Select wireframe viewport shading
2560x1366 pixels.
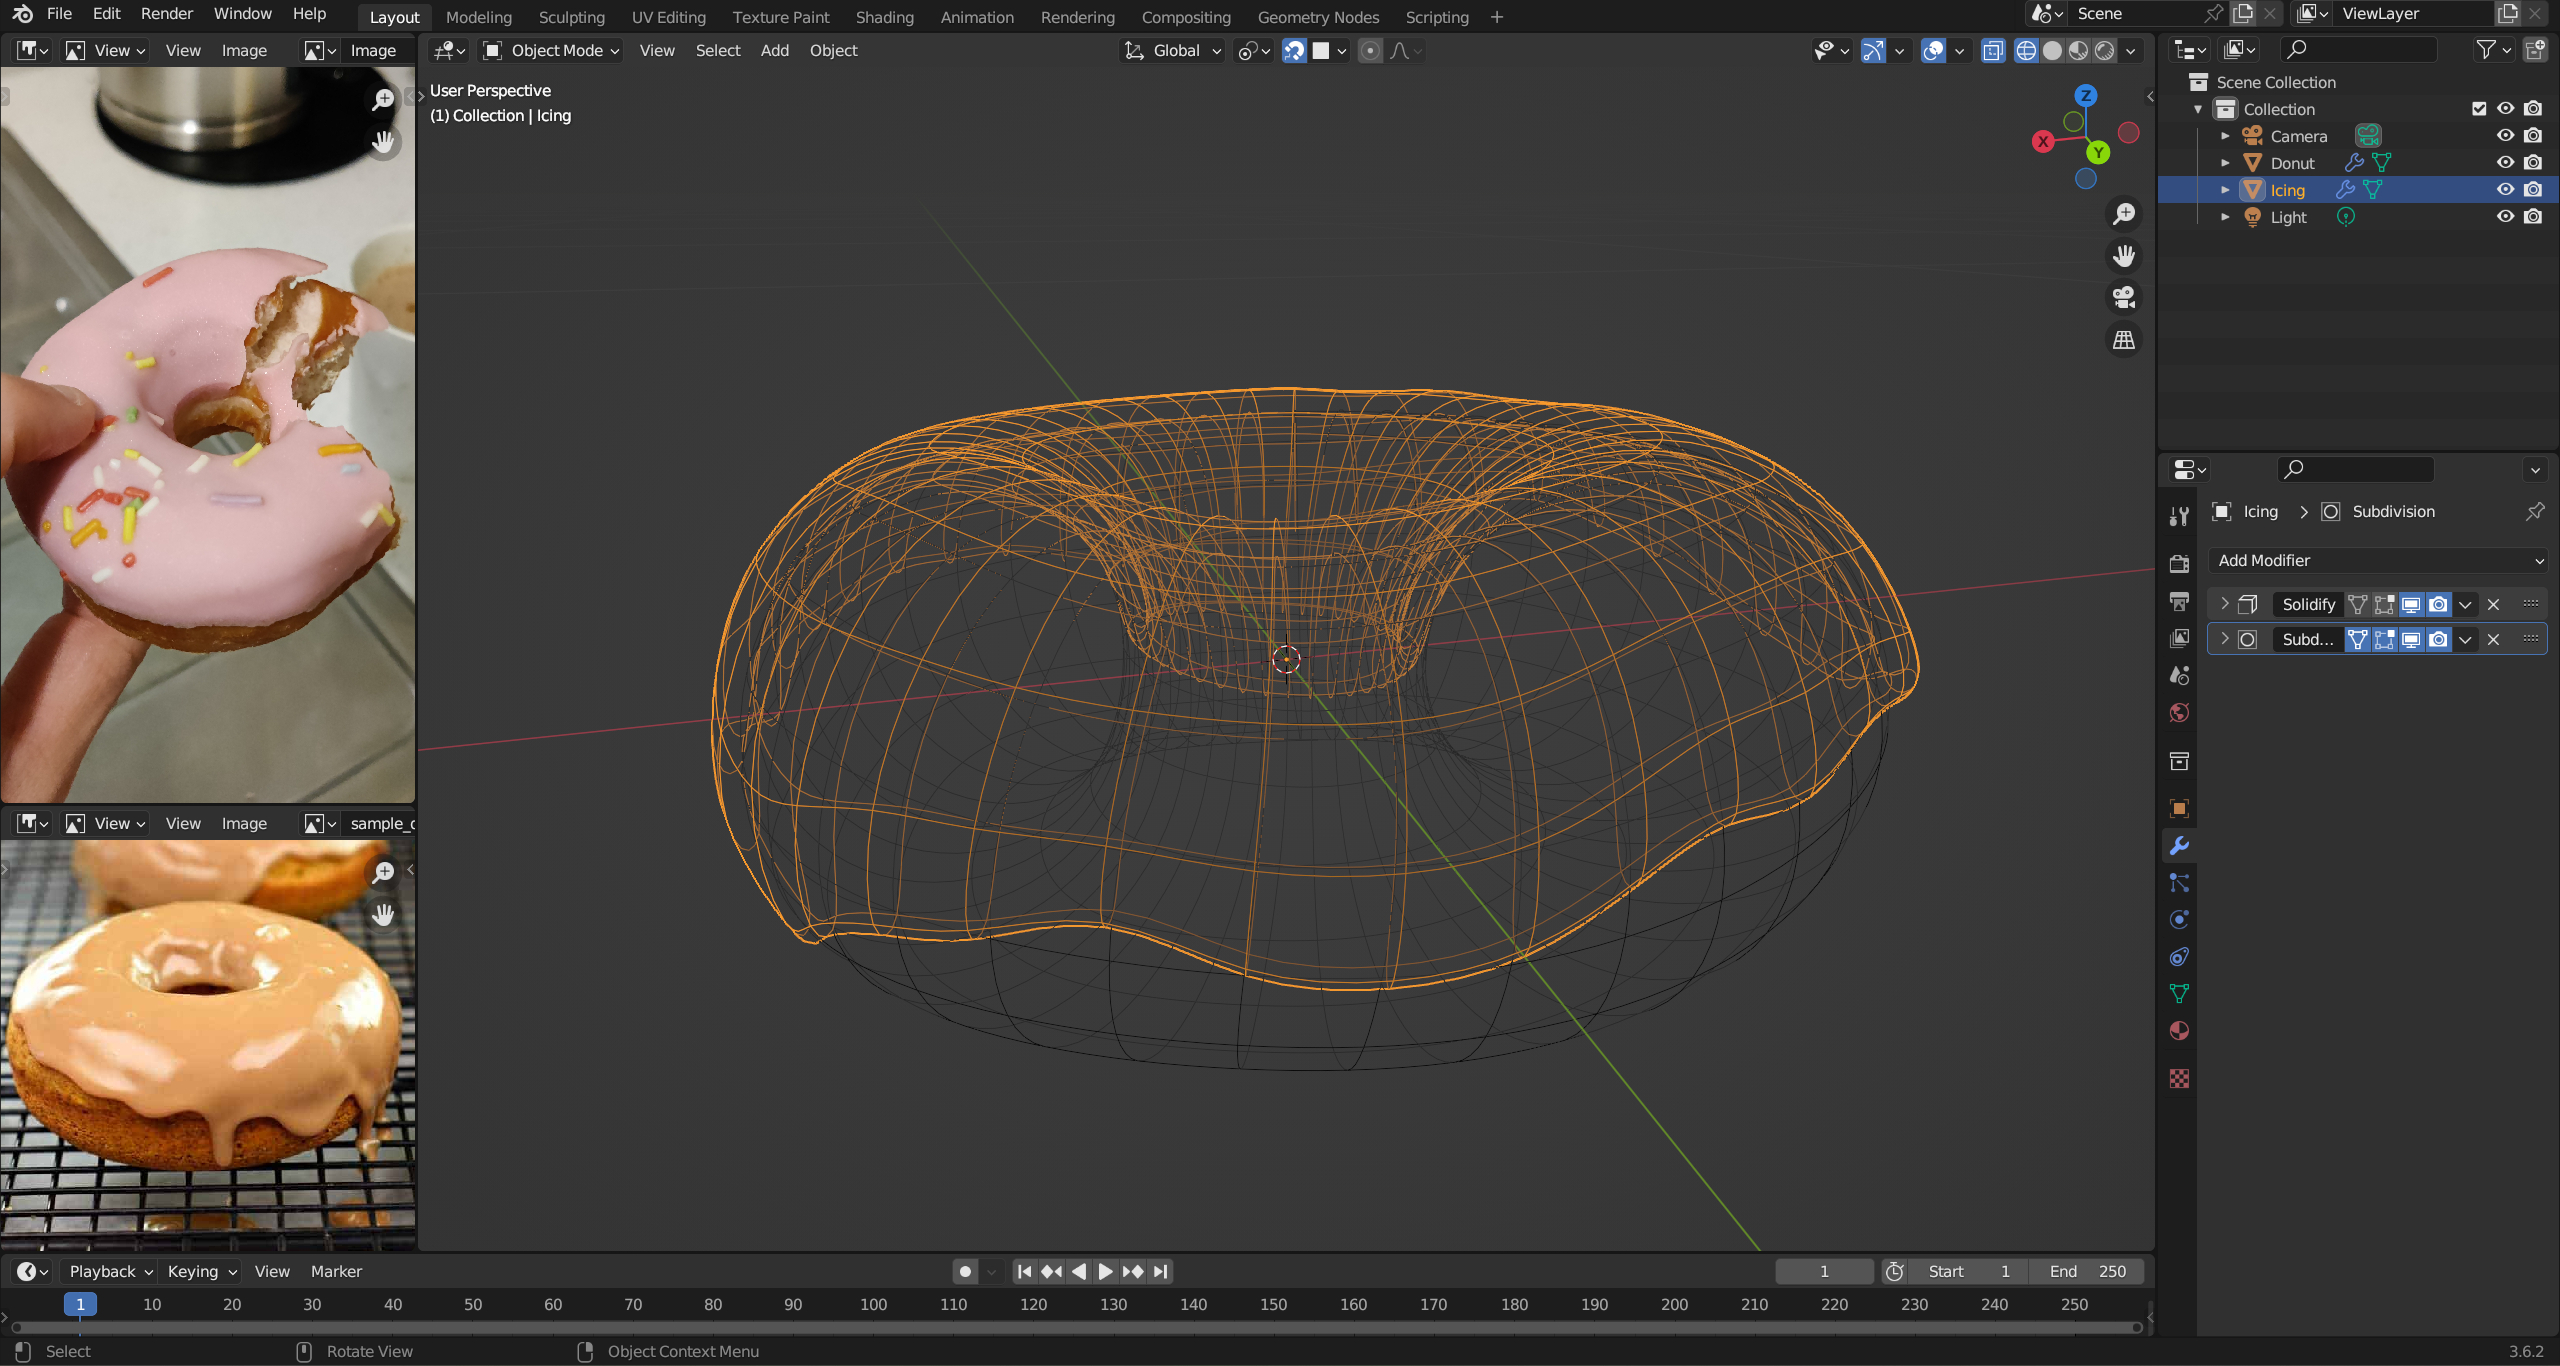[x=2025, y=51]
